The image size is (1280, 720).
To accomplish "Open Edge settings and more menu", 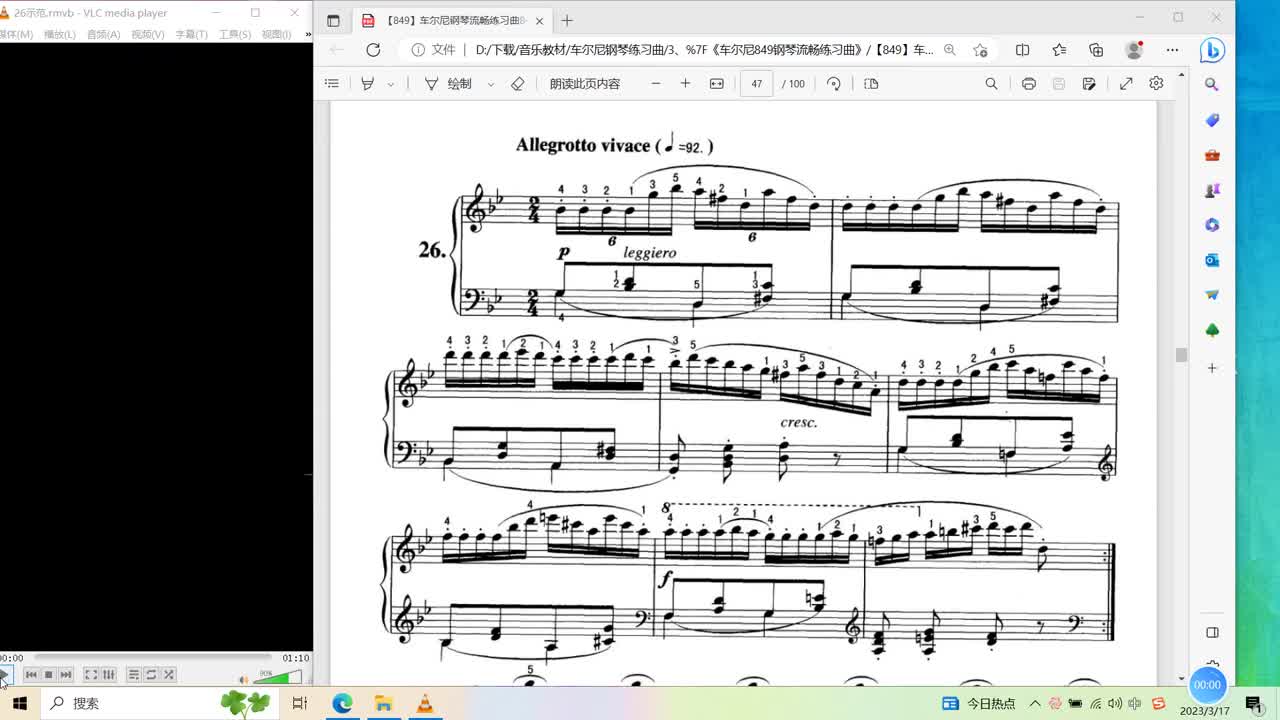I will 1172,50.
